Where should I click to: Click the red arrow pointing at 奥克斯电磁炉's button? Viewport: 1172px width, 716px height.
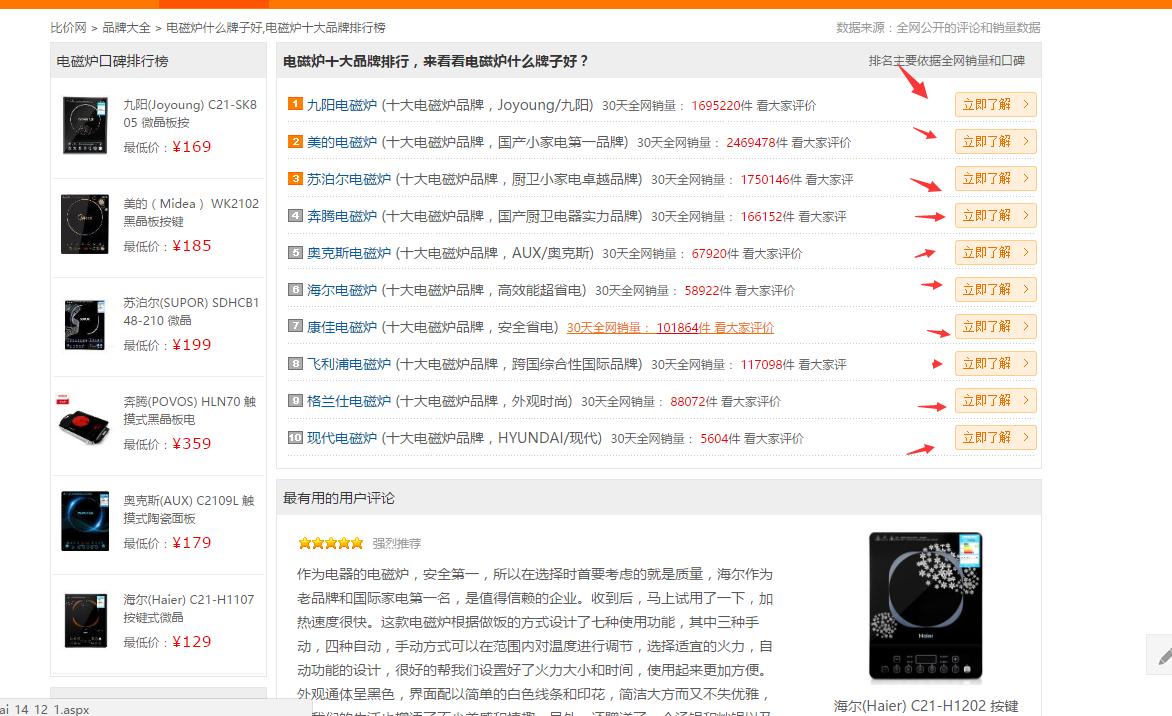tap(924, 254)
